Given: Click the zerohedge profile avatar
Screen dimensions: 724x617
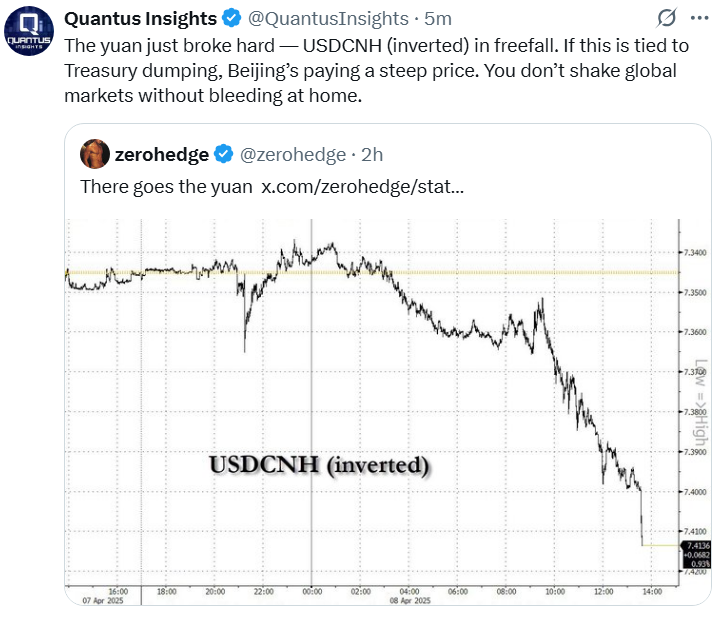Looking at the screenshot, I should pos(95,154).
